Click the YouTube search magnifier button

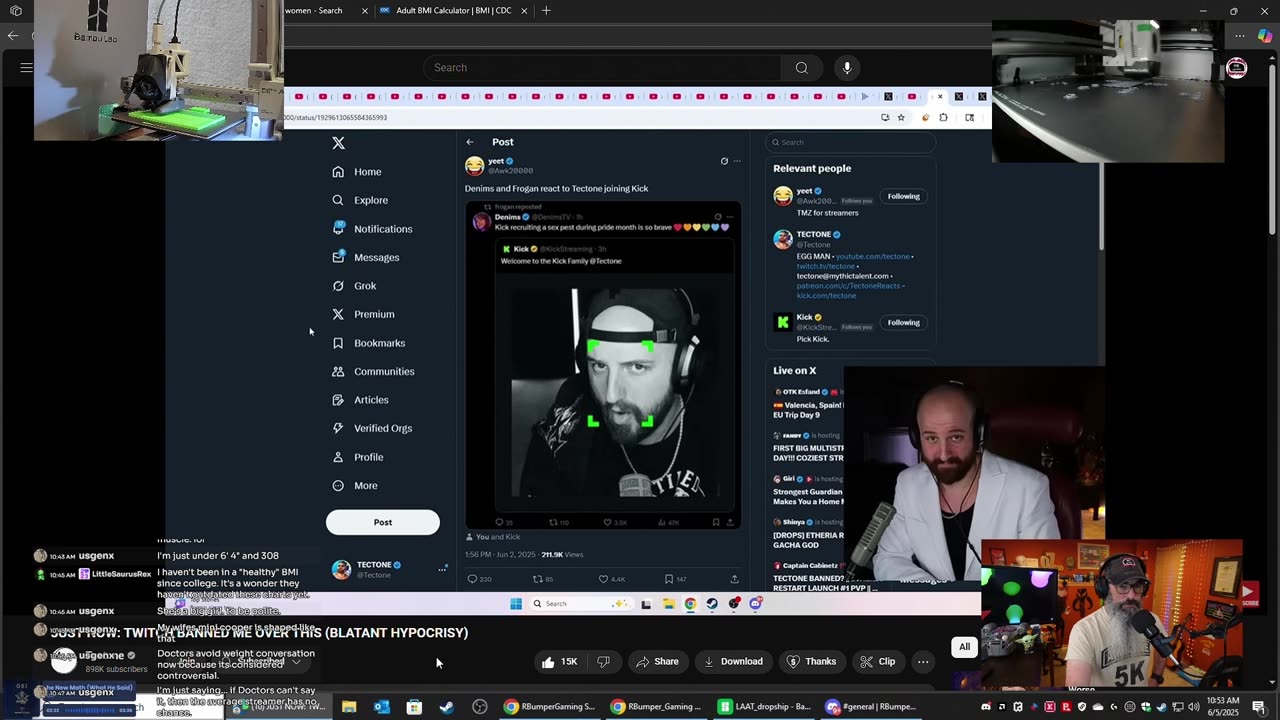(x=801, y=67)
